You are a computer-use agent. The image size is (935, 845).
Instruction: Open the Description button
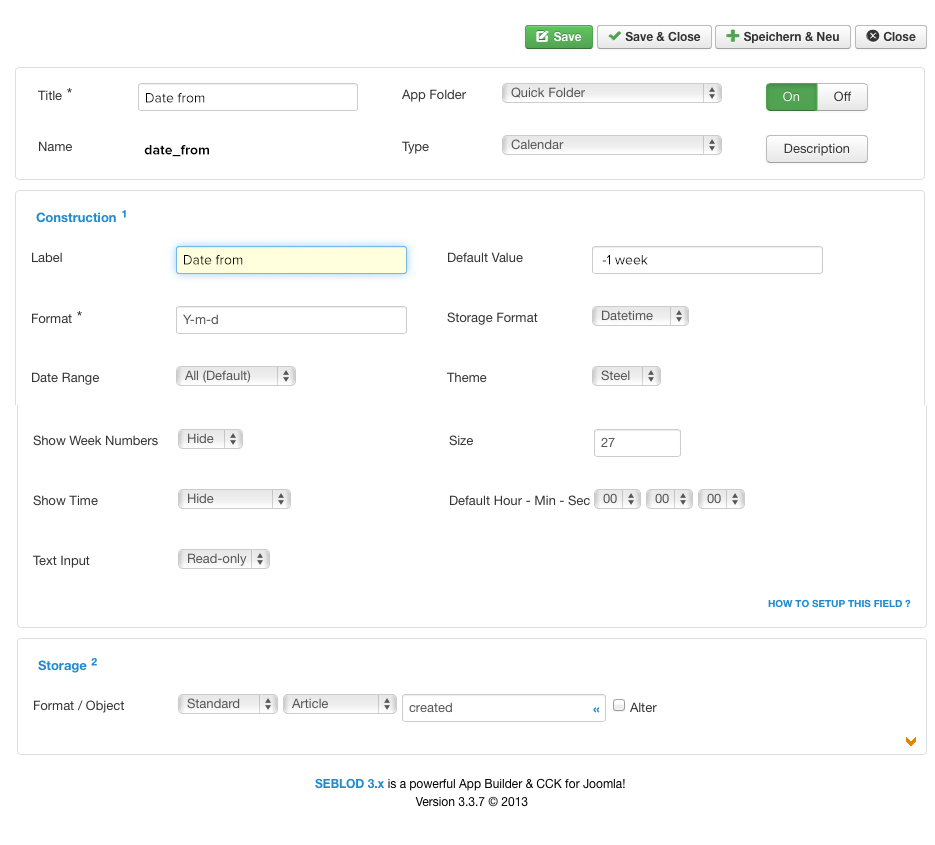pyautogui.click(x=816, y=149)
